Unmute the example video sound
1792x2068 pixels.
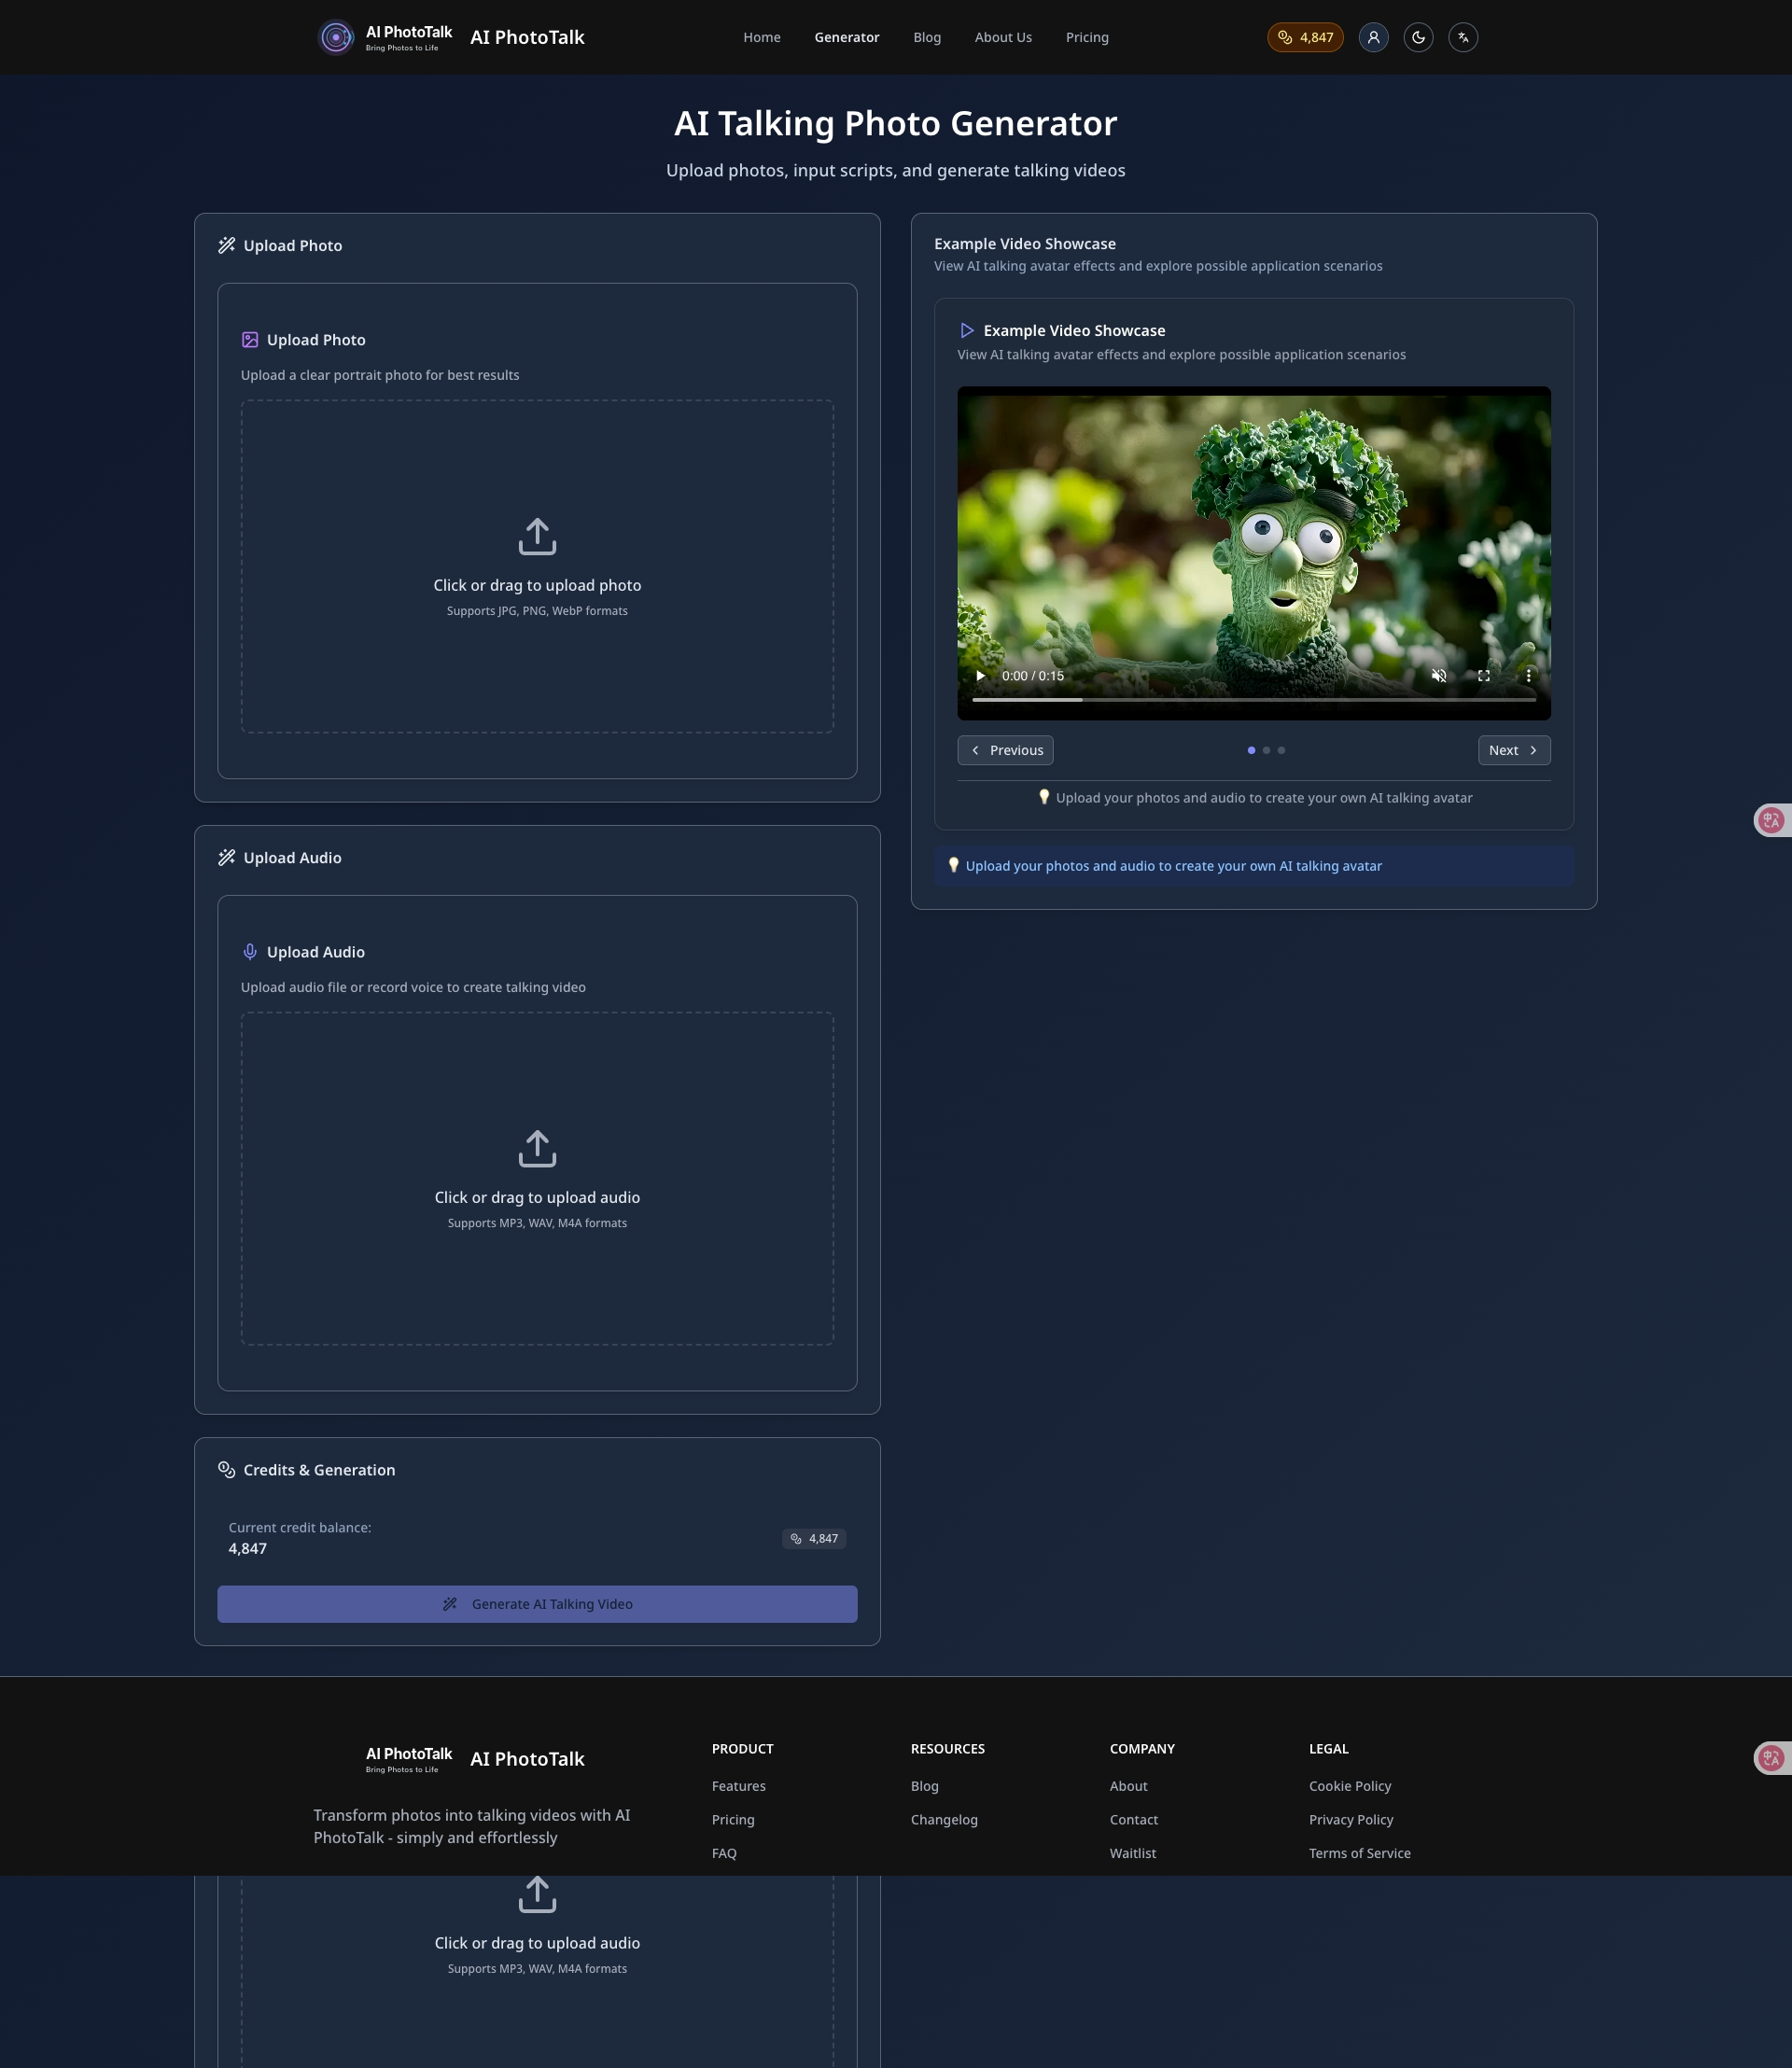1439,676
